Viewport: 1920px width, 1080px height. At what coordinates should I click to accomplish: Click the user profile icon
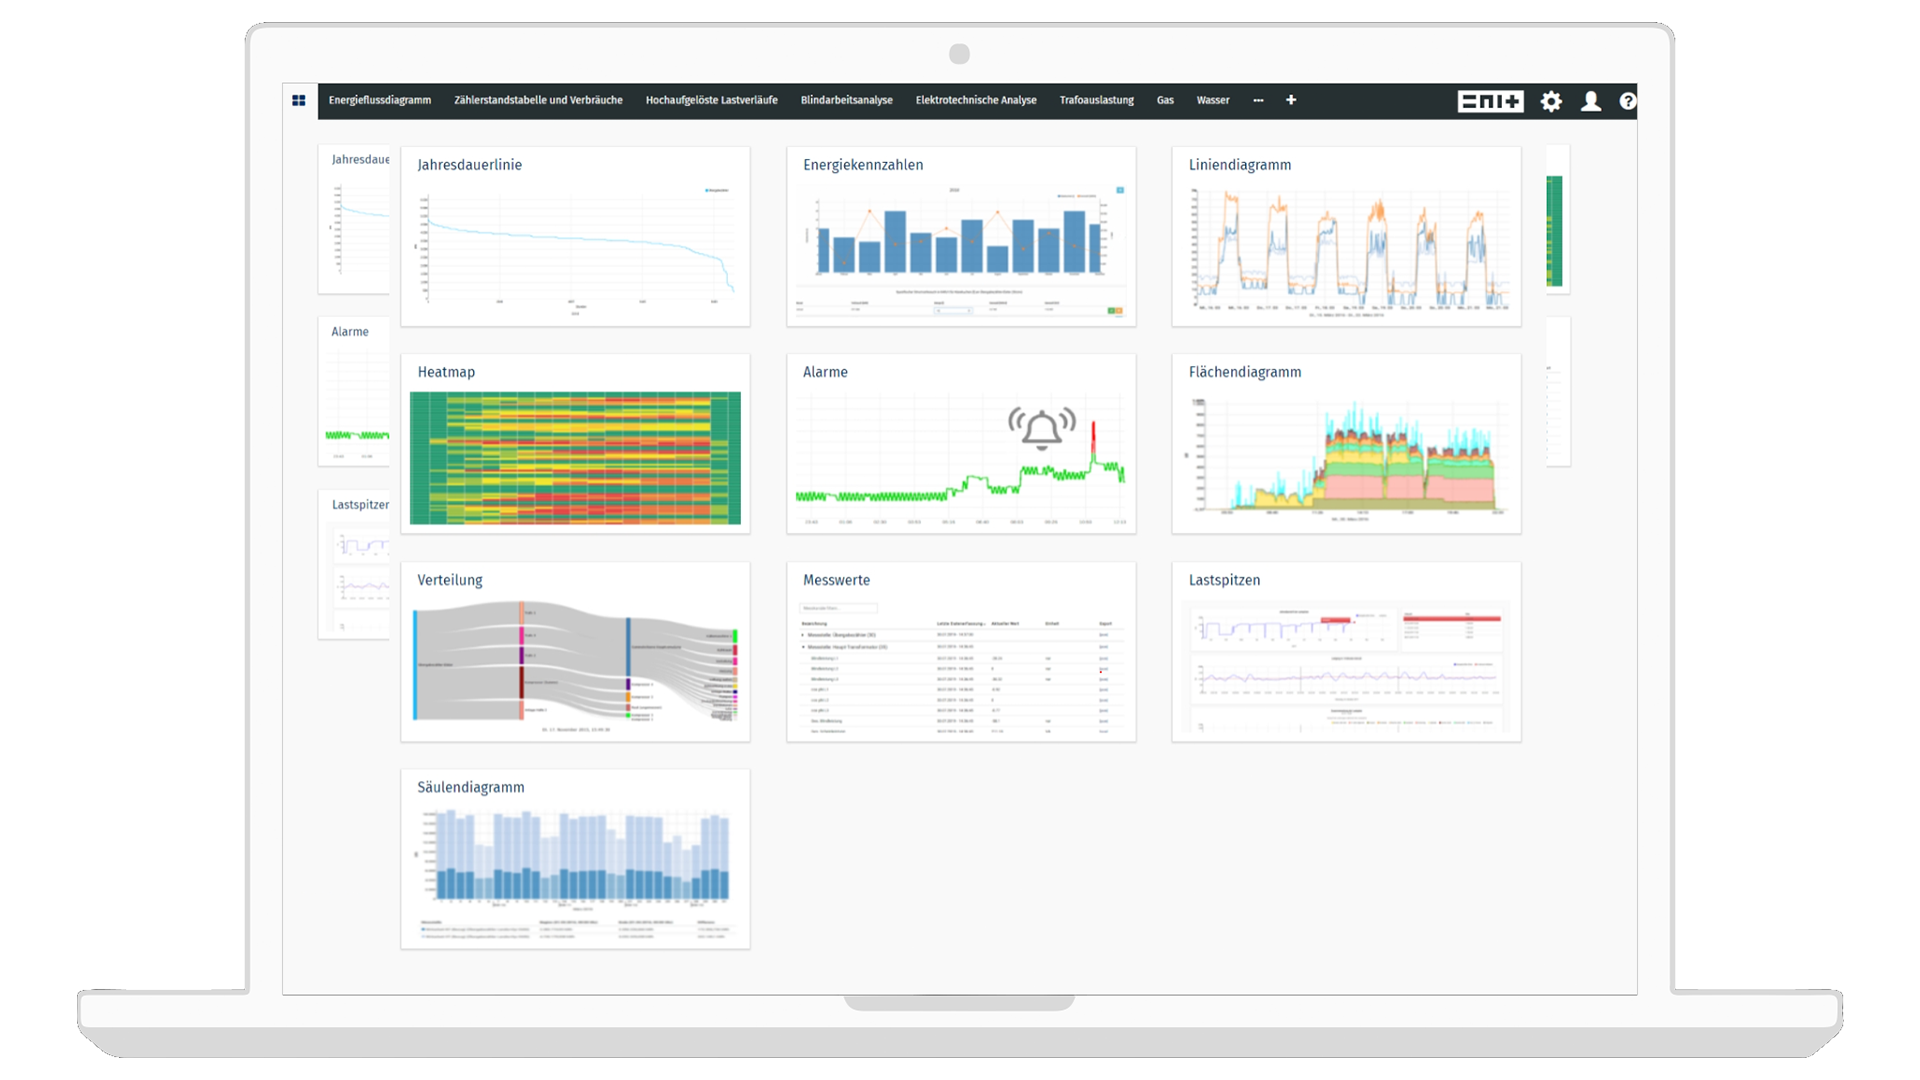pos(1592,101)
